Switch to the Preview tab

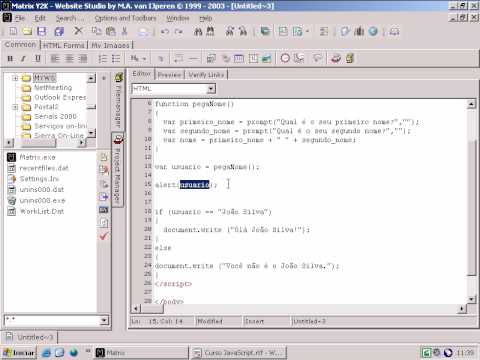(169, 75)
